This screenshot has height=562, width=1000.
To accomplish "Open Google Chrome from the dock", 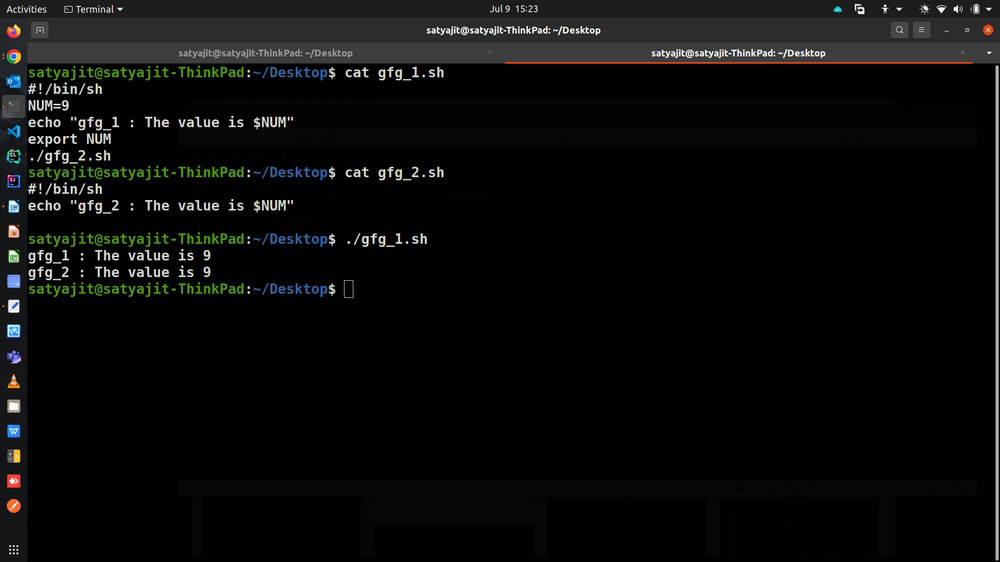I will (x=13, y=56).
